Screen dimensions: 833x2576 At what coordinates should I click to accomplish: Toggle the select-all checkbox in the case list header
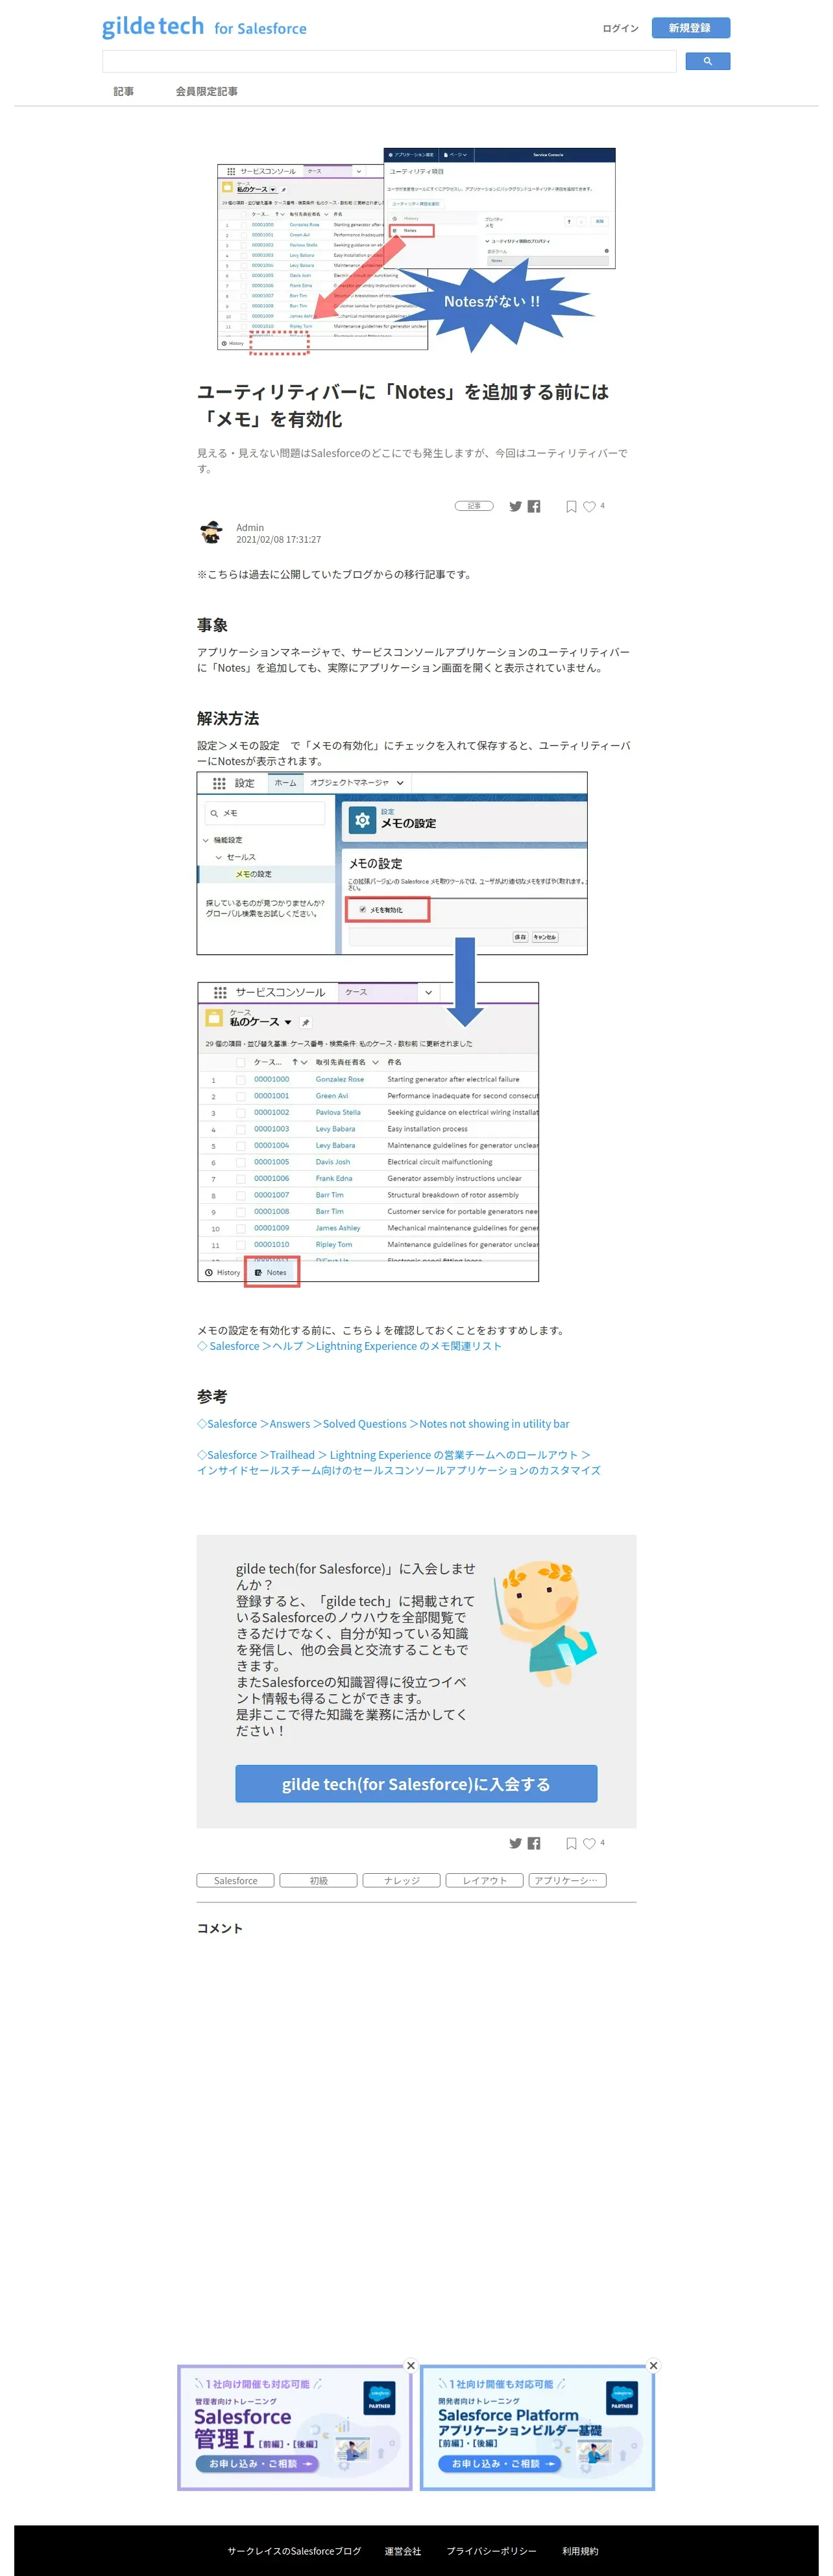coord(240,1062)
